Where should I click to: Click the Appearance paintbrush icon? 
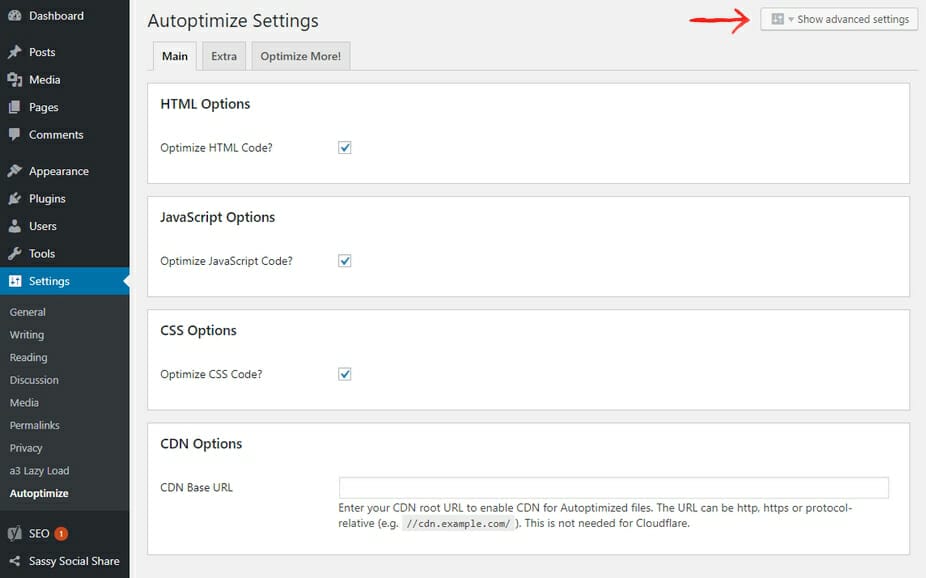14,171
